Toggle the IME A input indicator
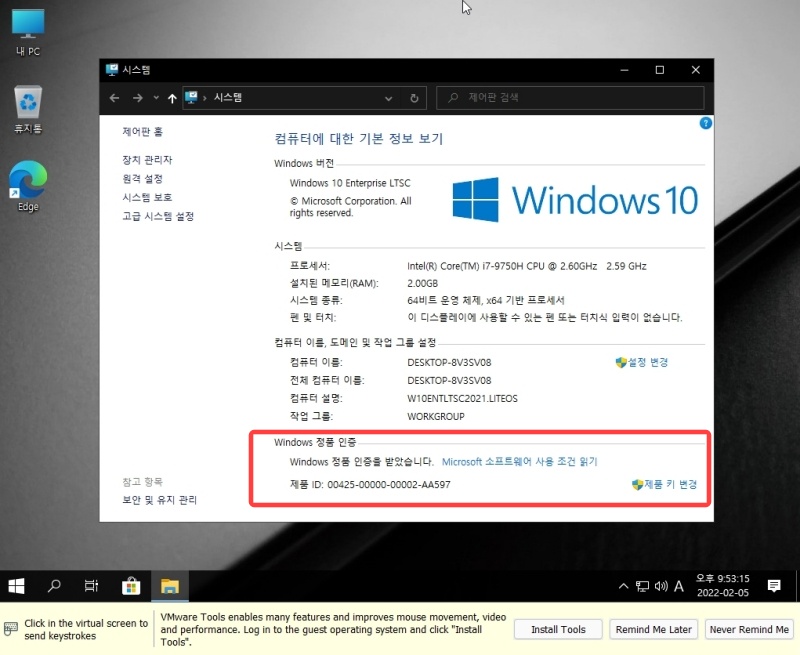Screen dimensions: 800x655 tap(679, 586)
